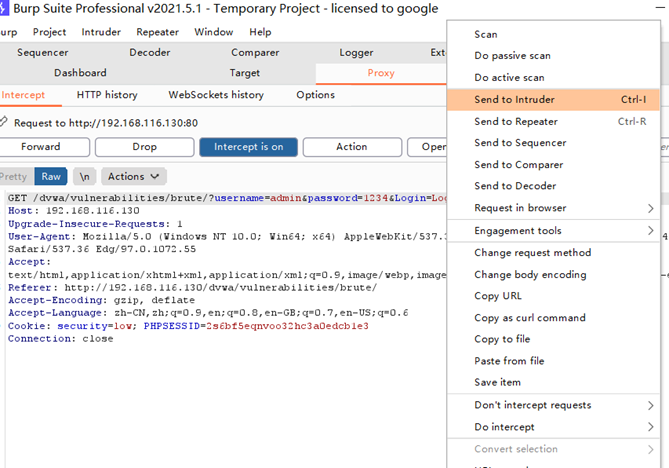Expand Request in browser submenu
Screen dimensions: 669x468
click(553, 208)
